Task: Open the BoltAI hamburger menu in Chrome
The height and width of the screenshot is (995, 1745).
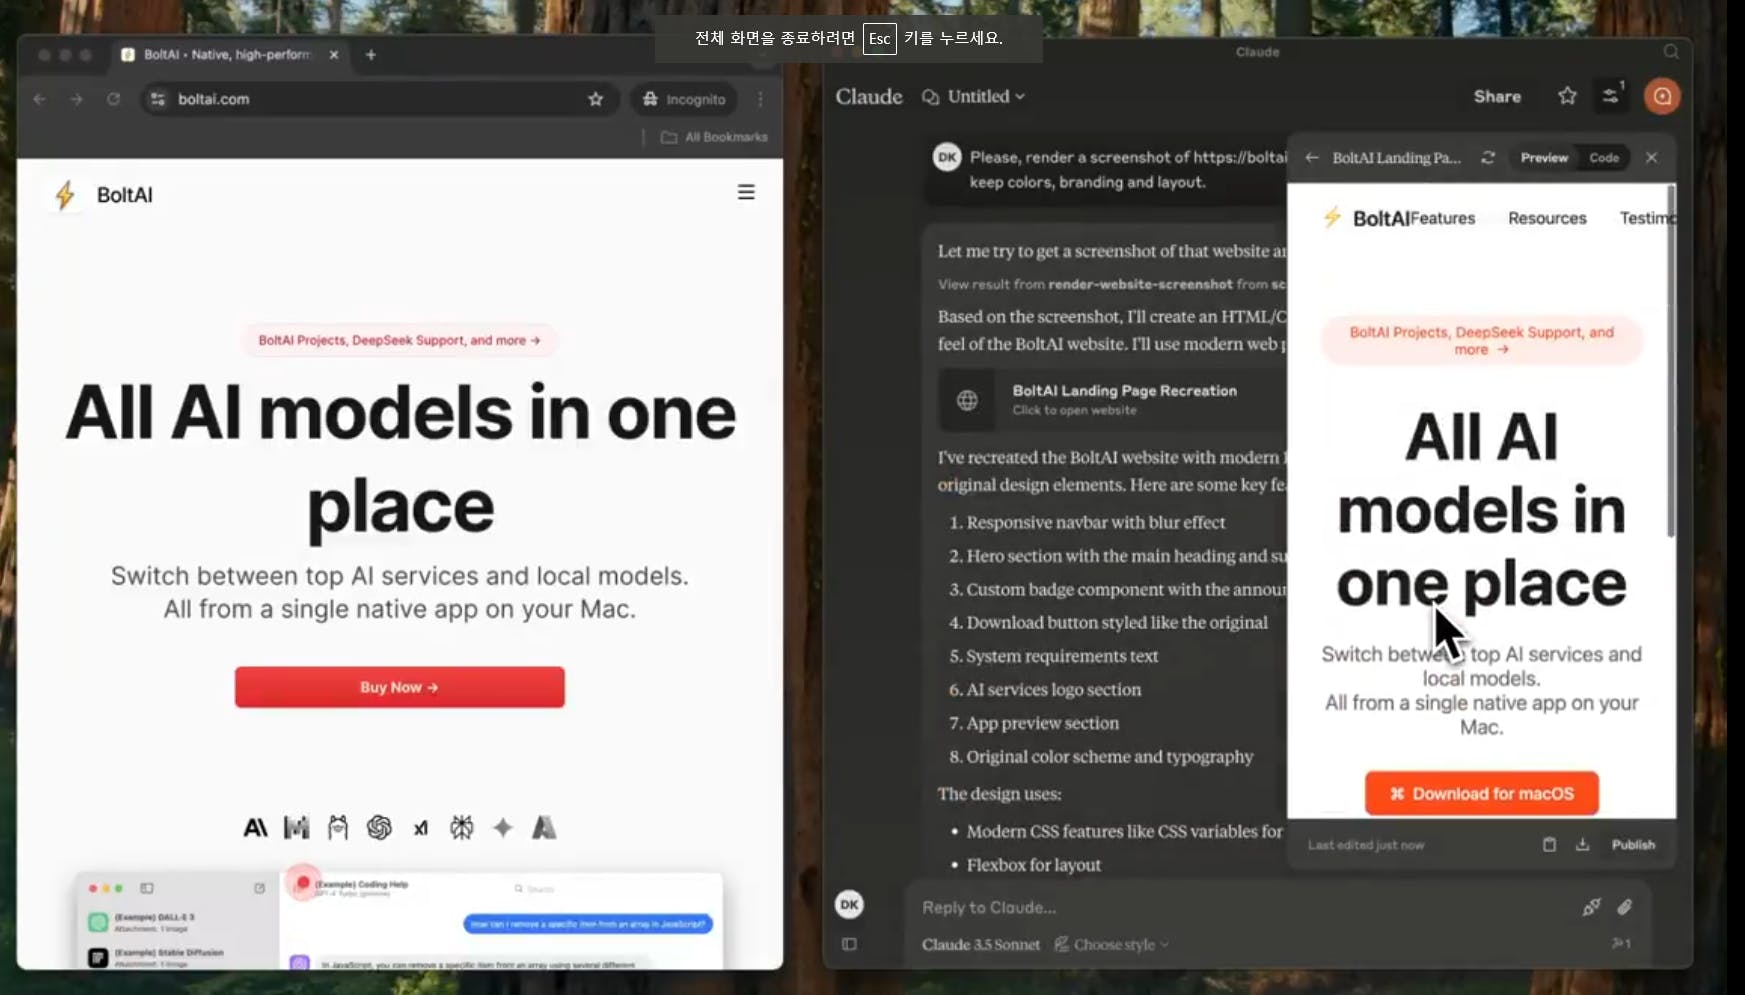Action: pyautogui.click(x=746, y=192)
